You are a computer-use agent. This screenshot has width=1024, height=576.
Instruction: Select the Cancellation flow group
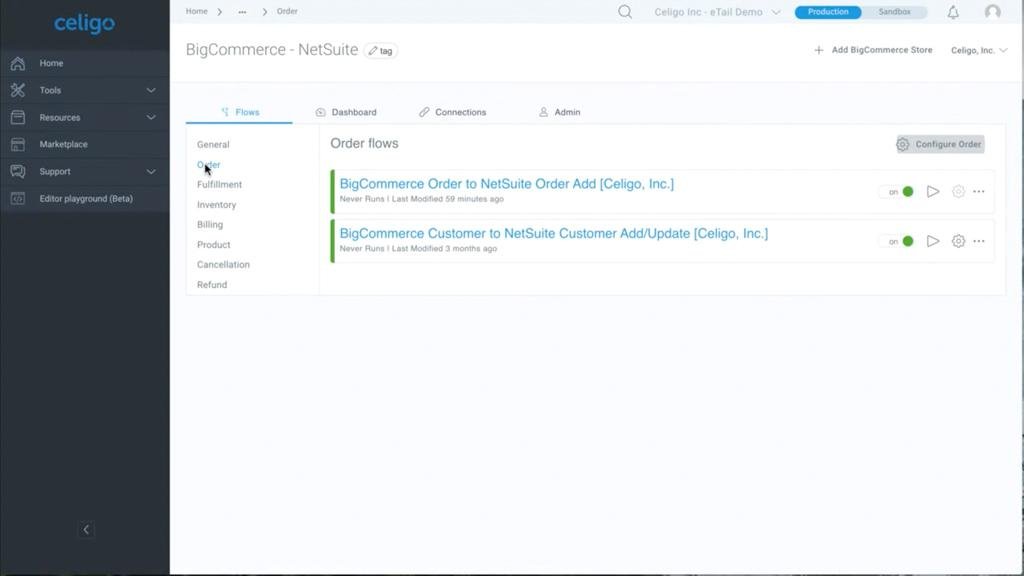(223, 264)
